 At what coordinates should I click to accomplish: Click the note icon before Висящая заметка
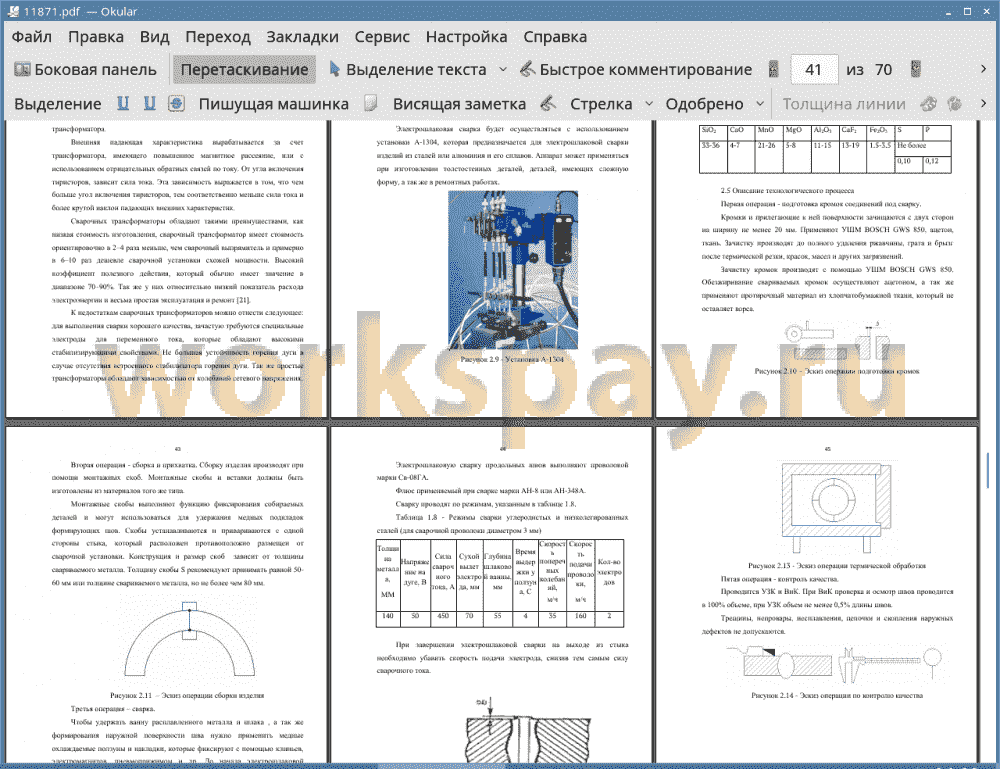pyautogui.click(x=371, y=103)
